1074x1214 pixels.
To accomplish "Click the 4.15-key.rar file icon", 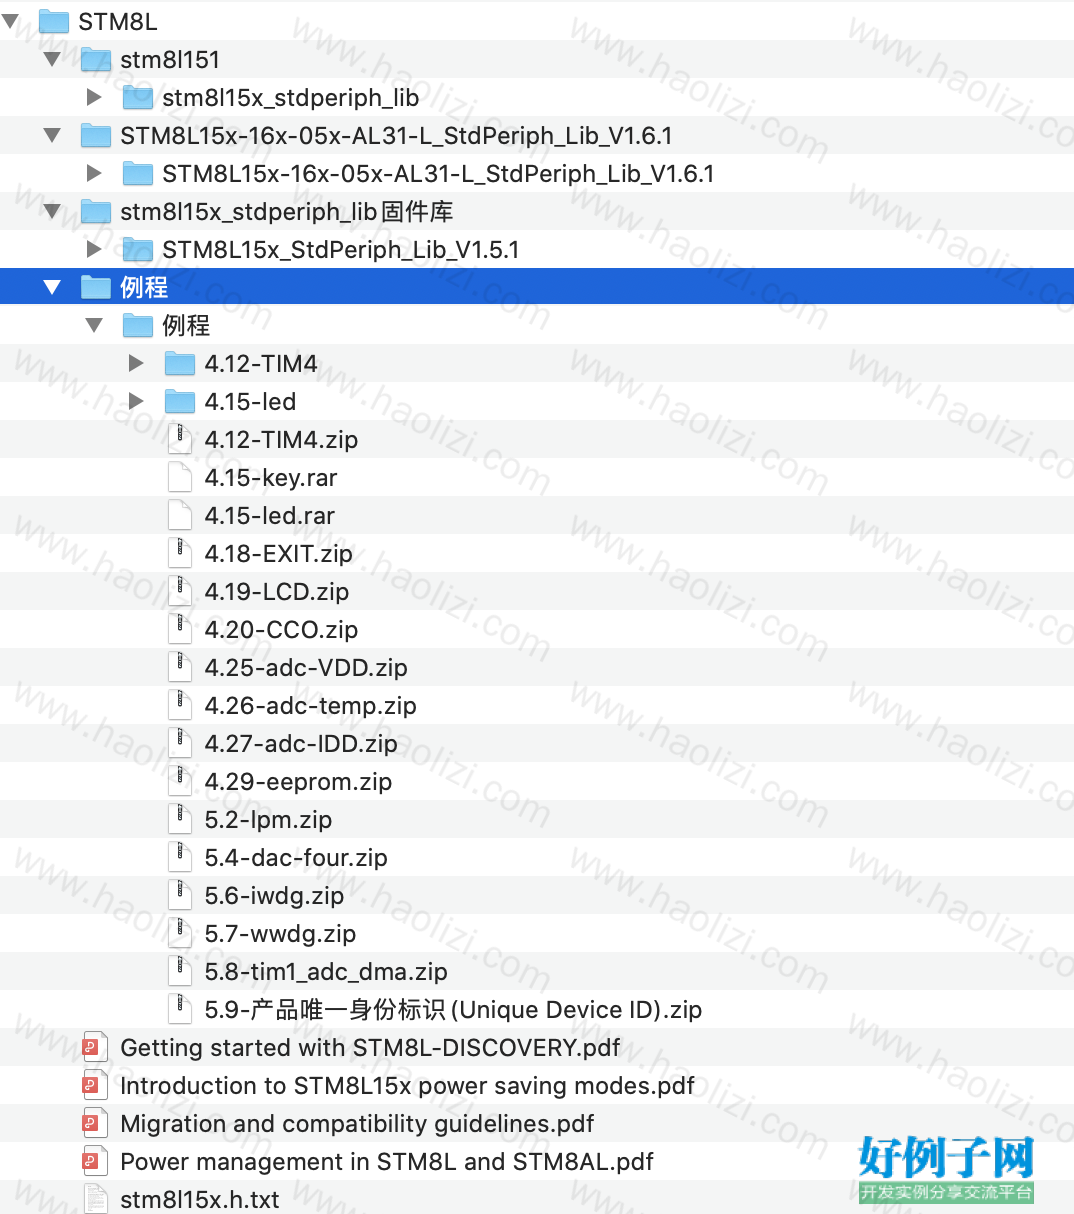I will pos(180,477).
